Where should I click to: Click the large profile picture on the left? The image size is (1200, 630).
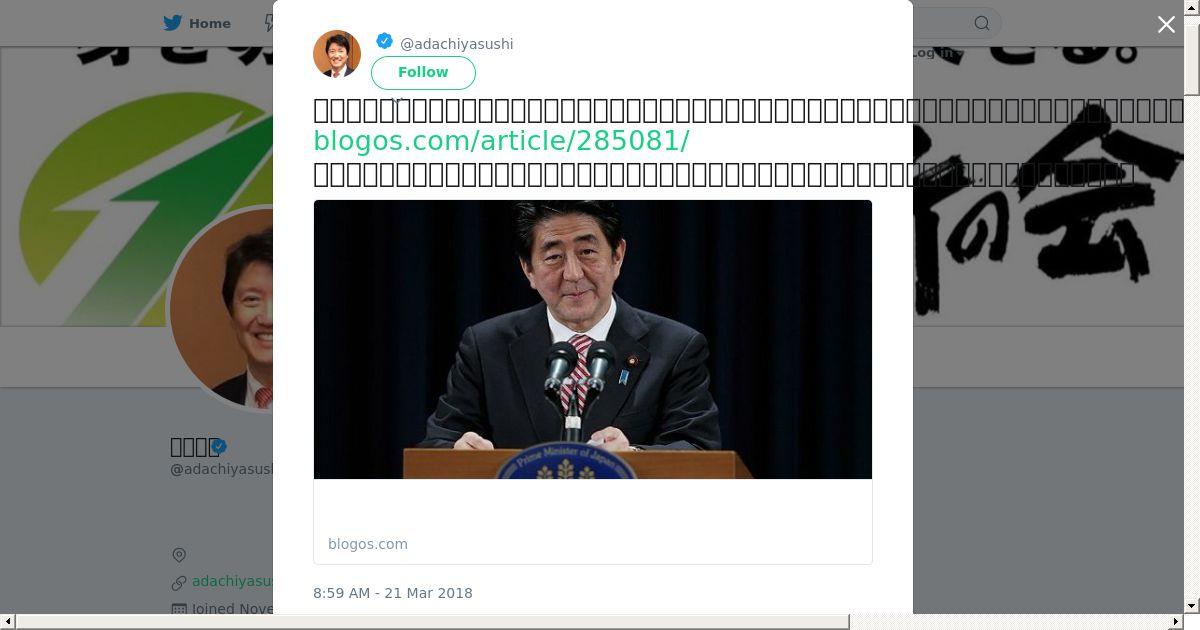pyautogui.click(x=222, y=309)
